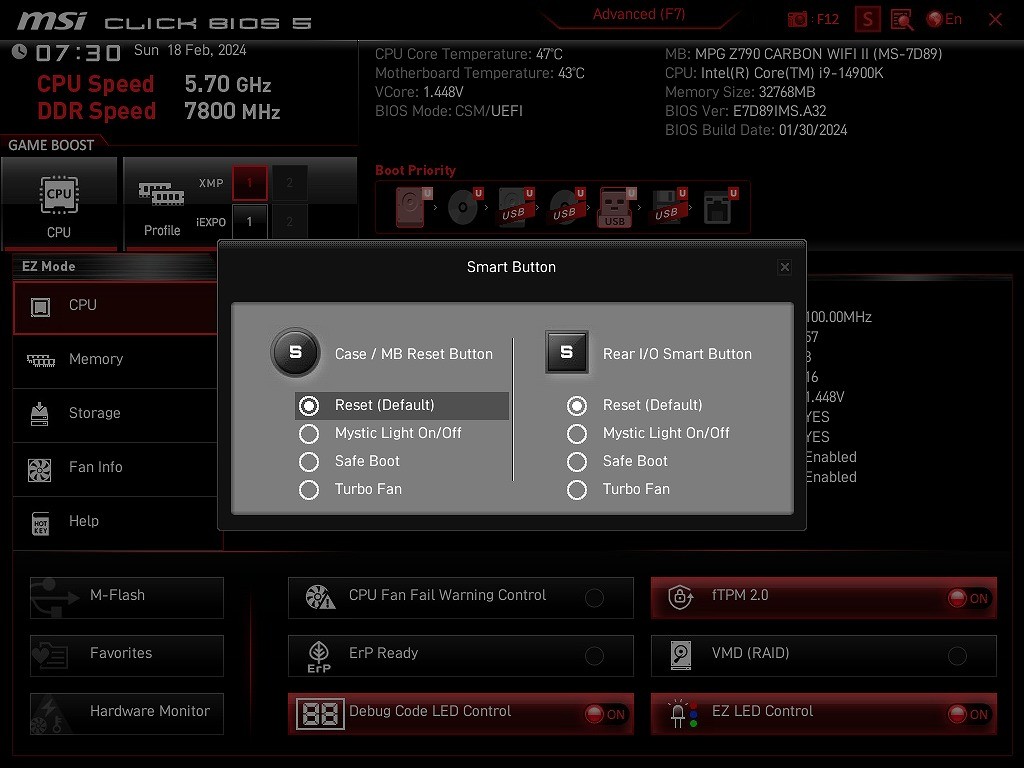The width and height of the screenshot is (1024, 768).
Task: Click the EZ LED Control bulb icon
Action: click(682, 714)
